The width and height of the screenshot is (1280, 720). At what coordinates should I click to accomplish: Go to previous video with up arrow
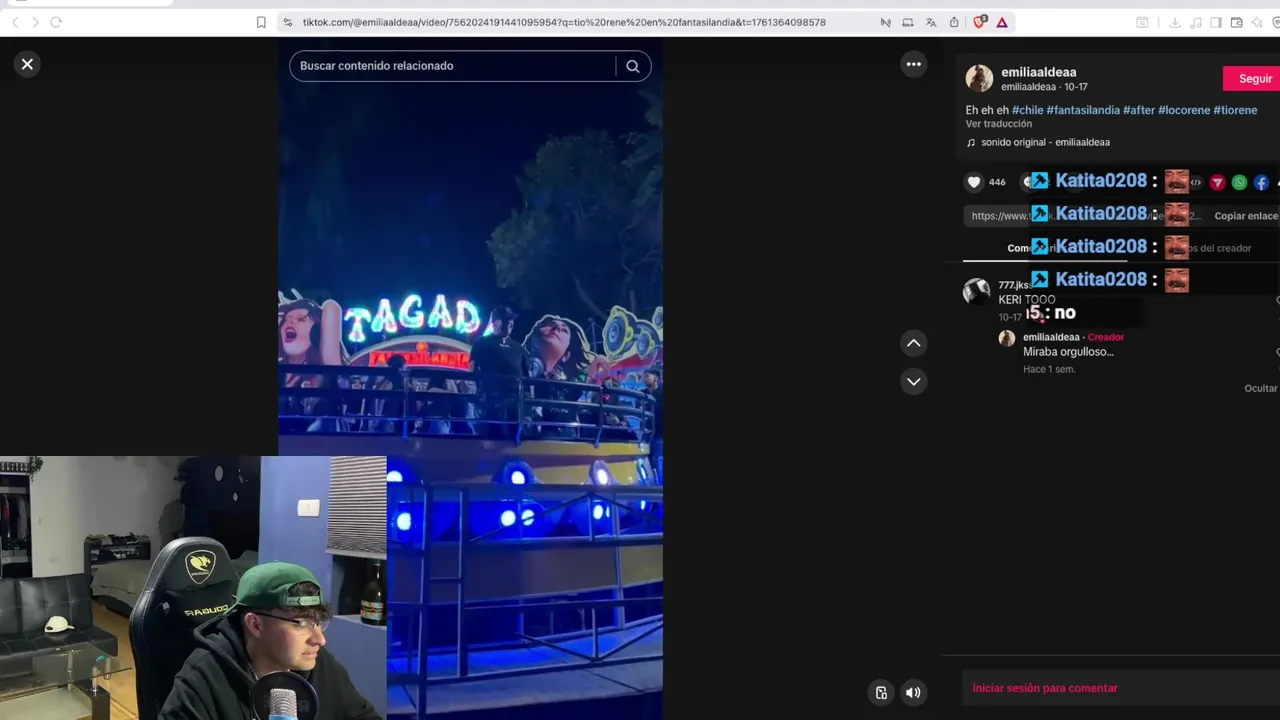[x=913, y=343]
